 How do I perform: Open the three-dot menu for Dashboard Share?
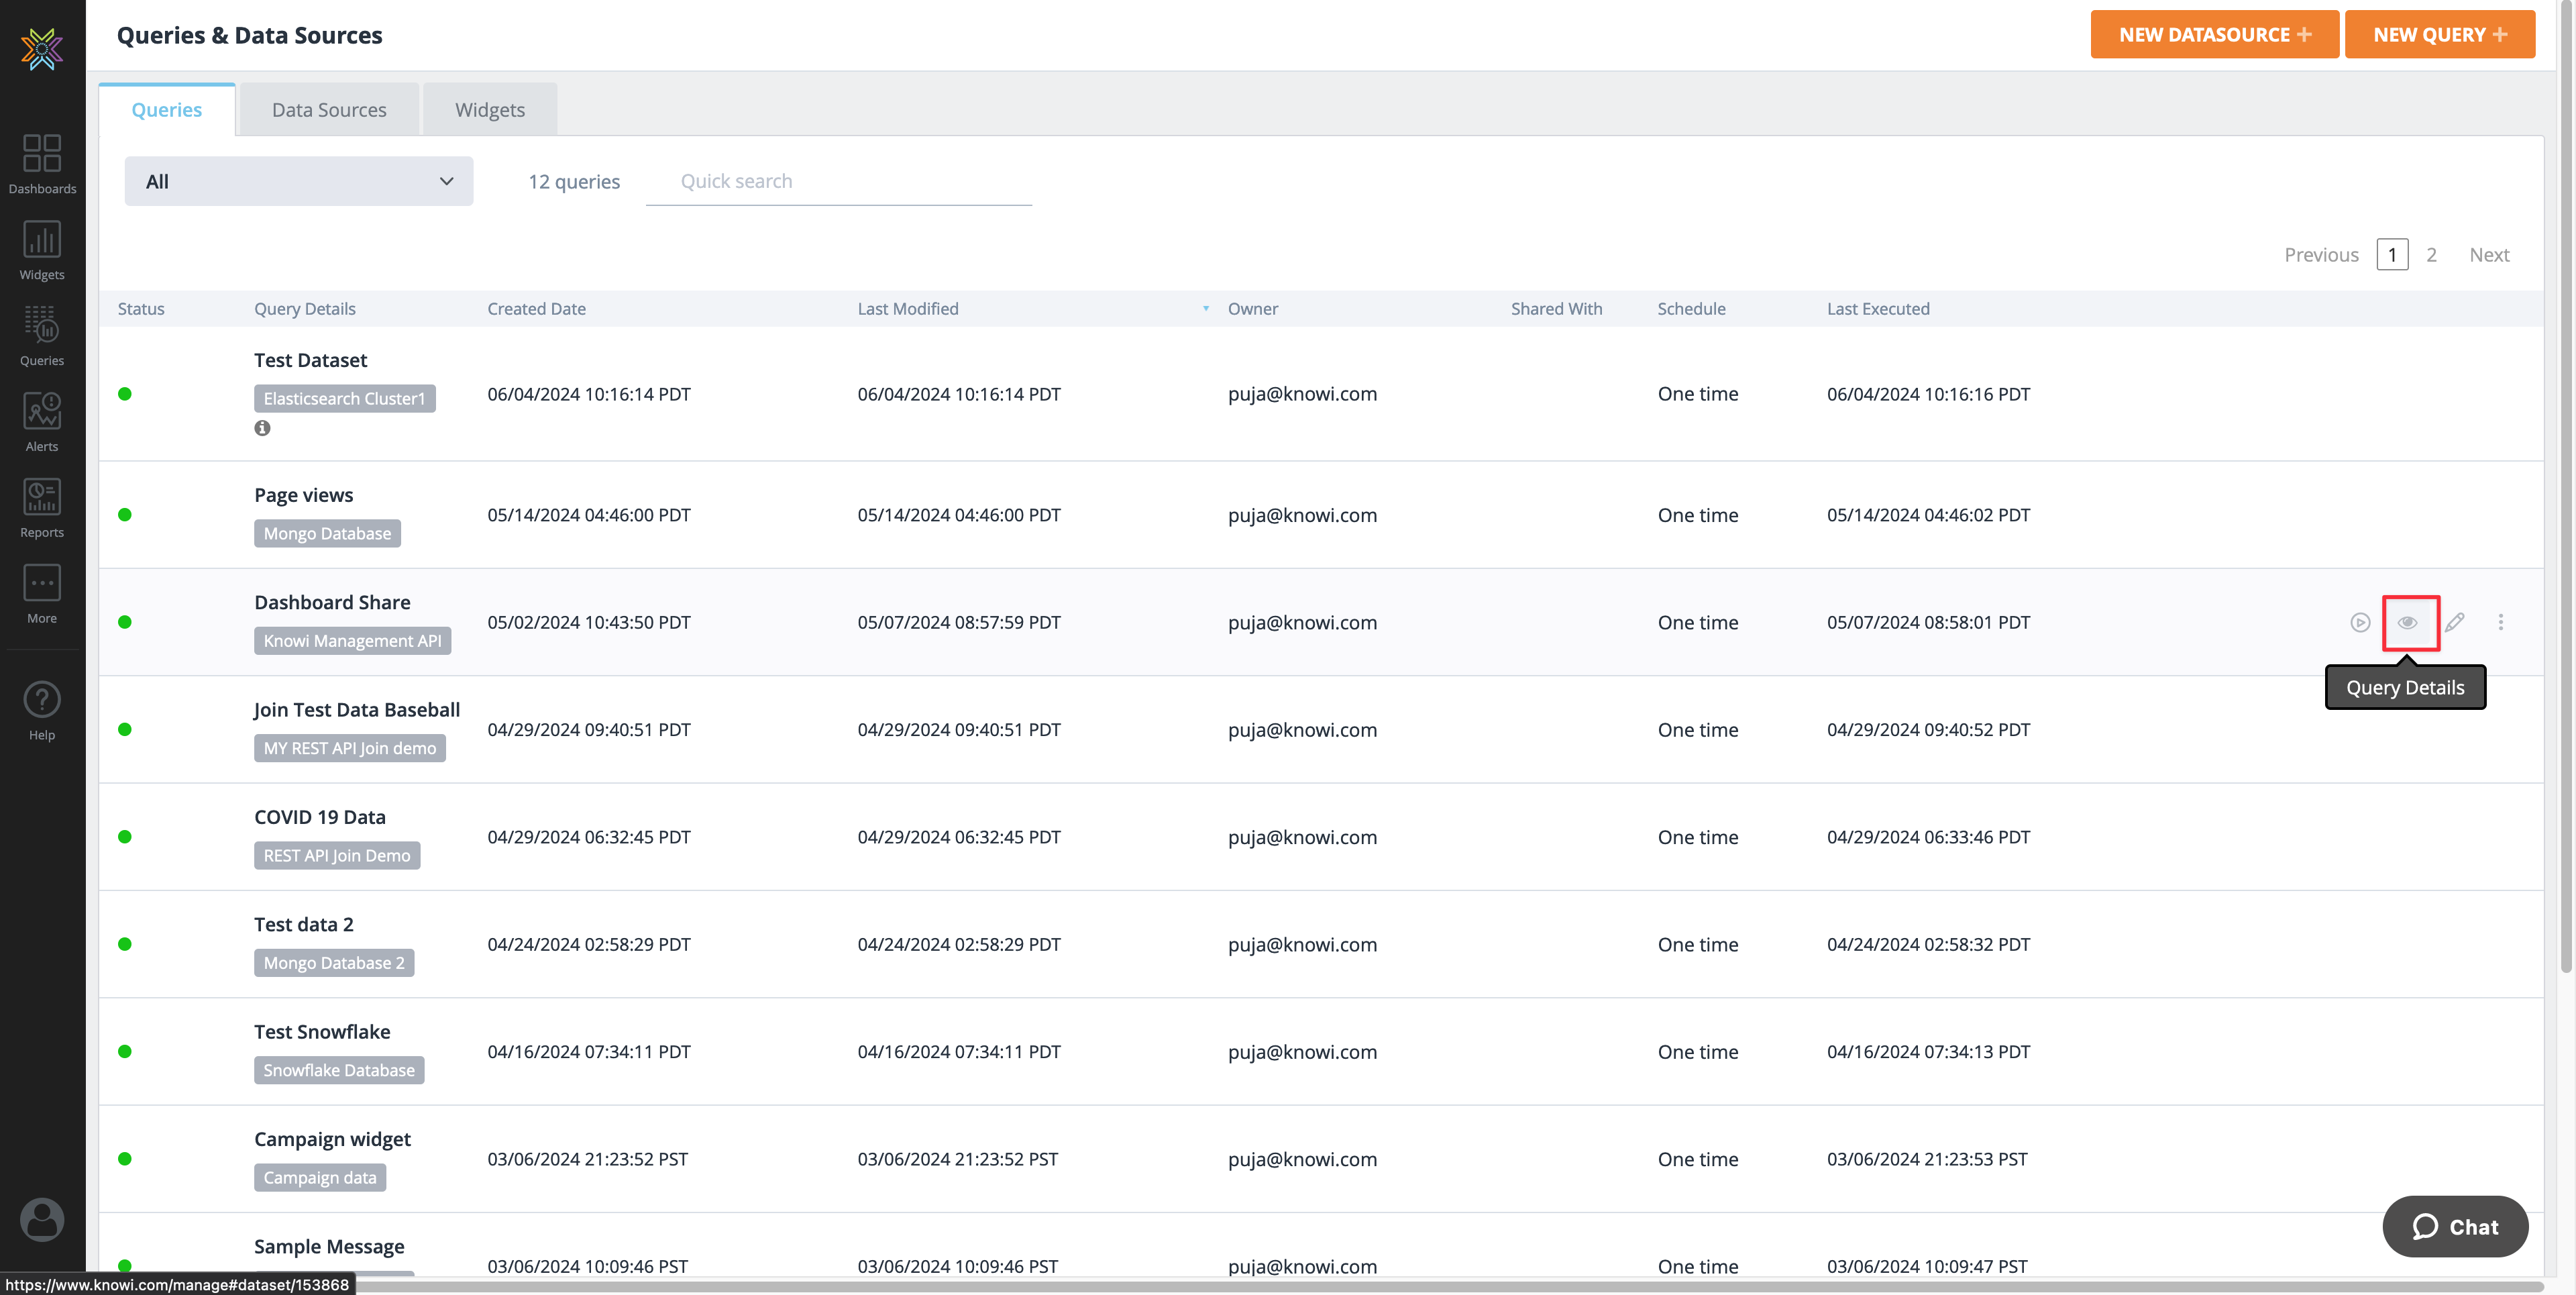click(2502, 622)
